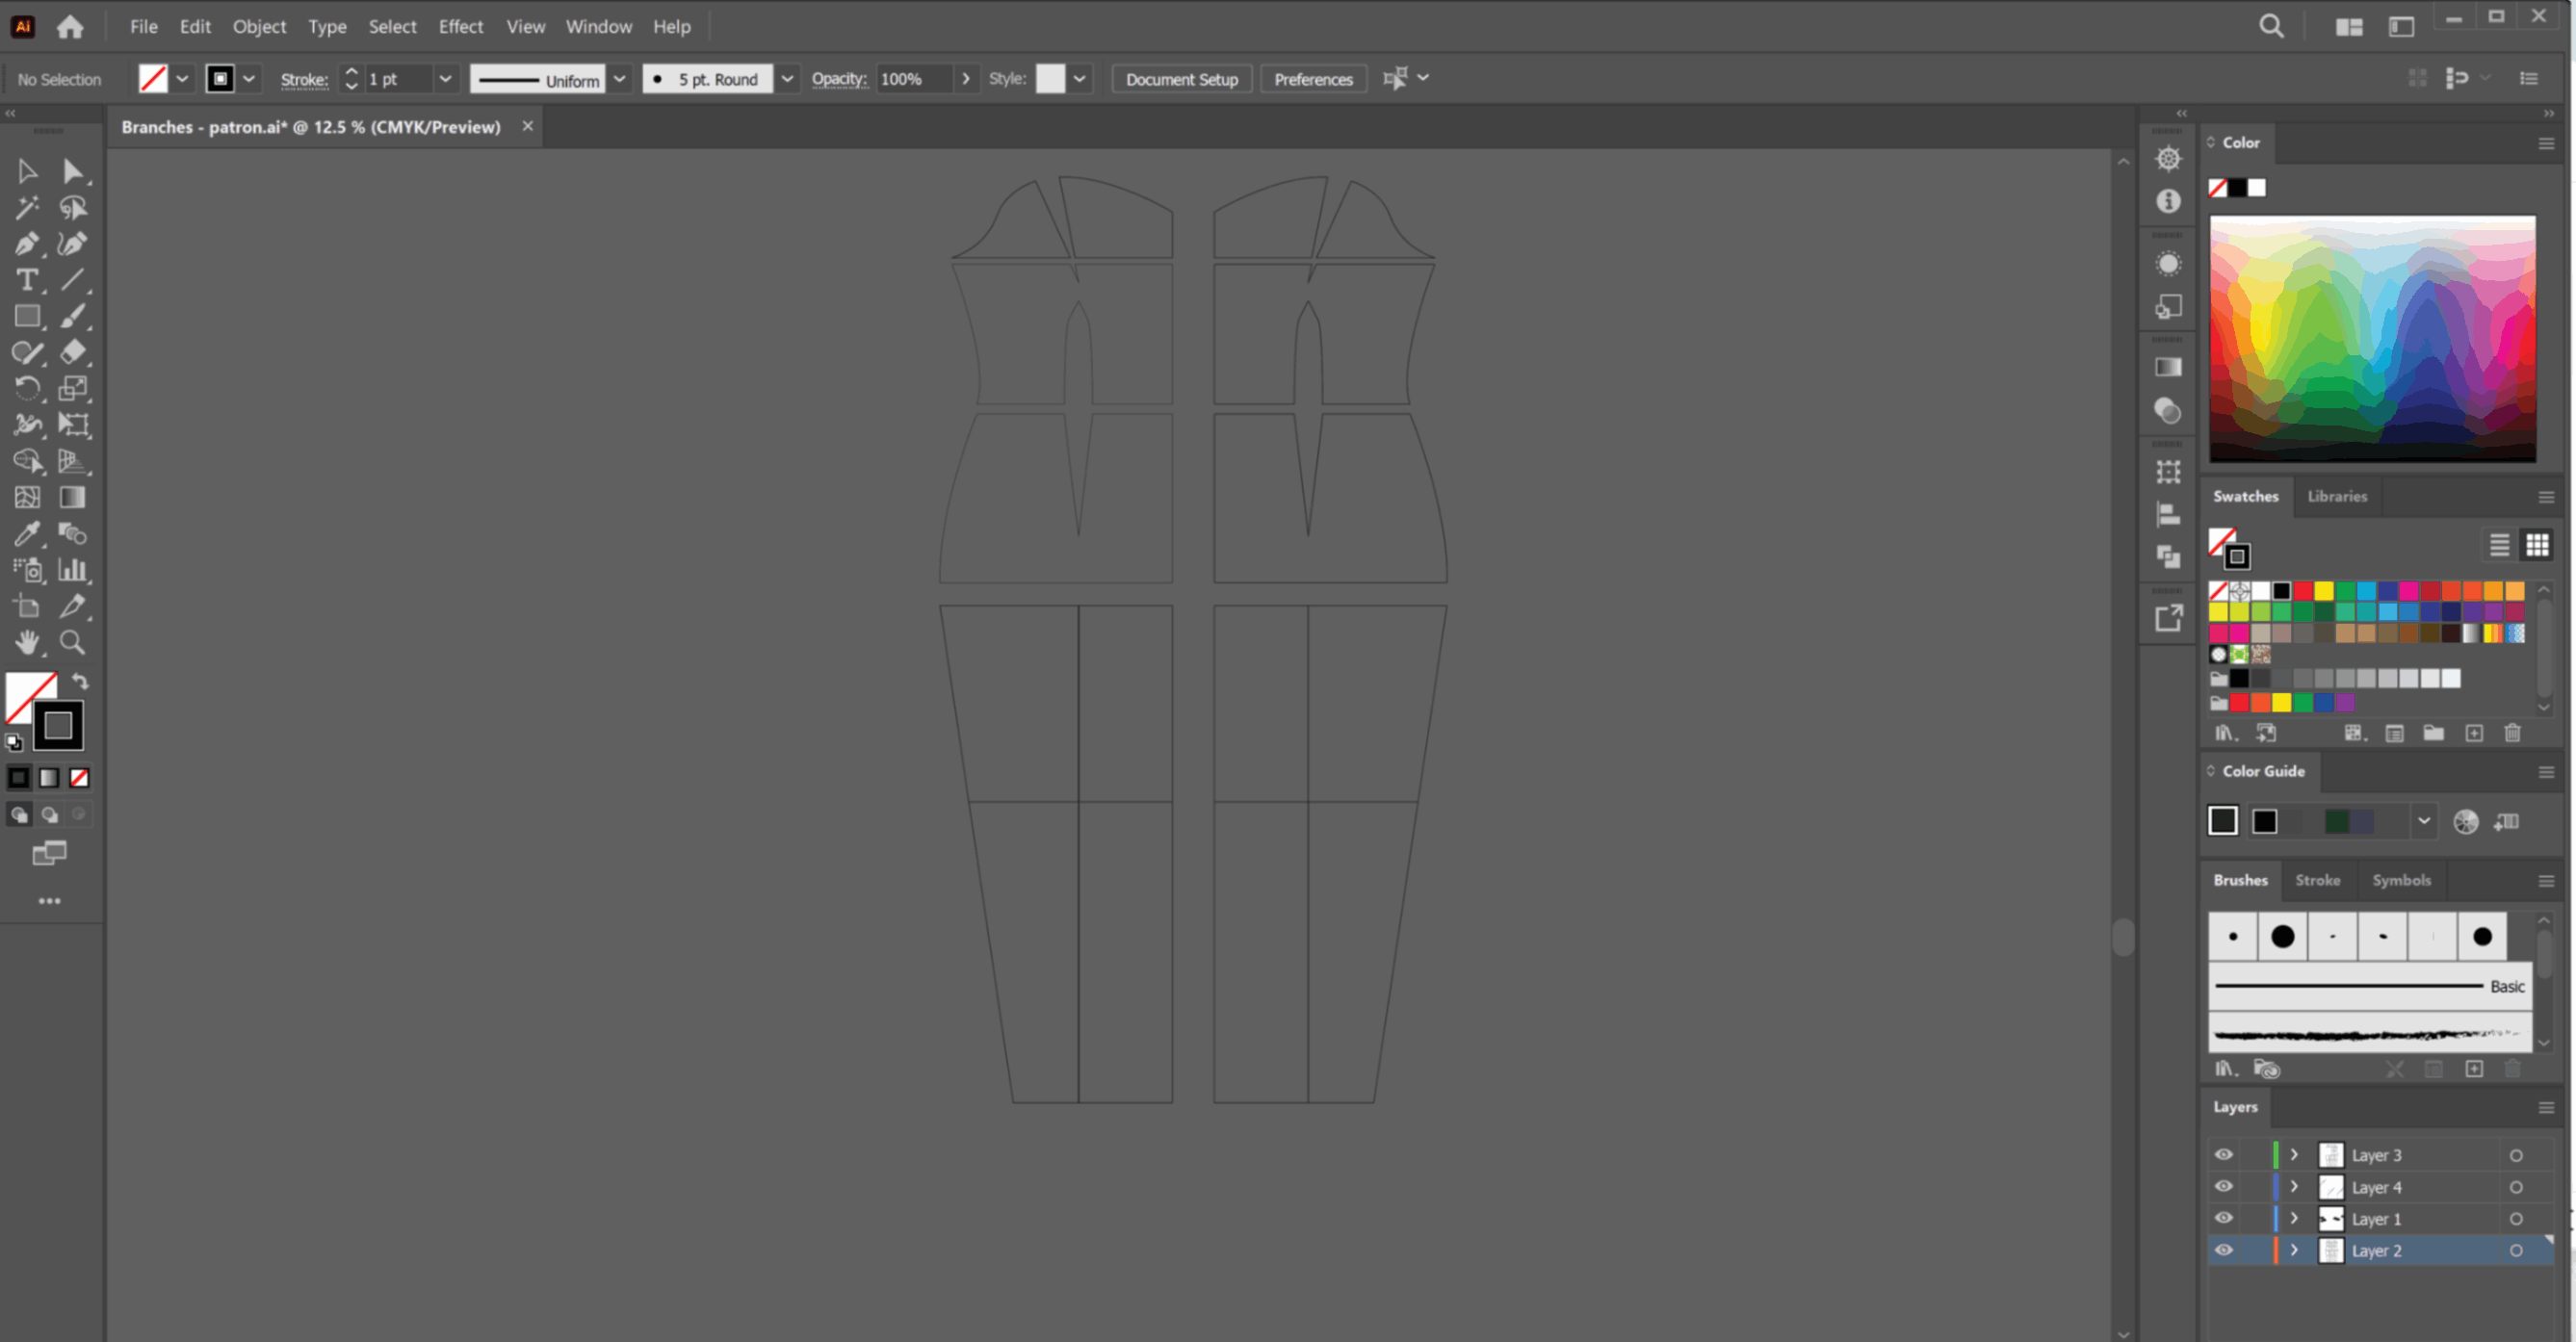The height and width of the screenshot is (1342, 2576).
Task: Switch to the Symbols tab
Action: [x=2401, y=881]
